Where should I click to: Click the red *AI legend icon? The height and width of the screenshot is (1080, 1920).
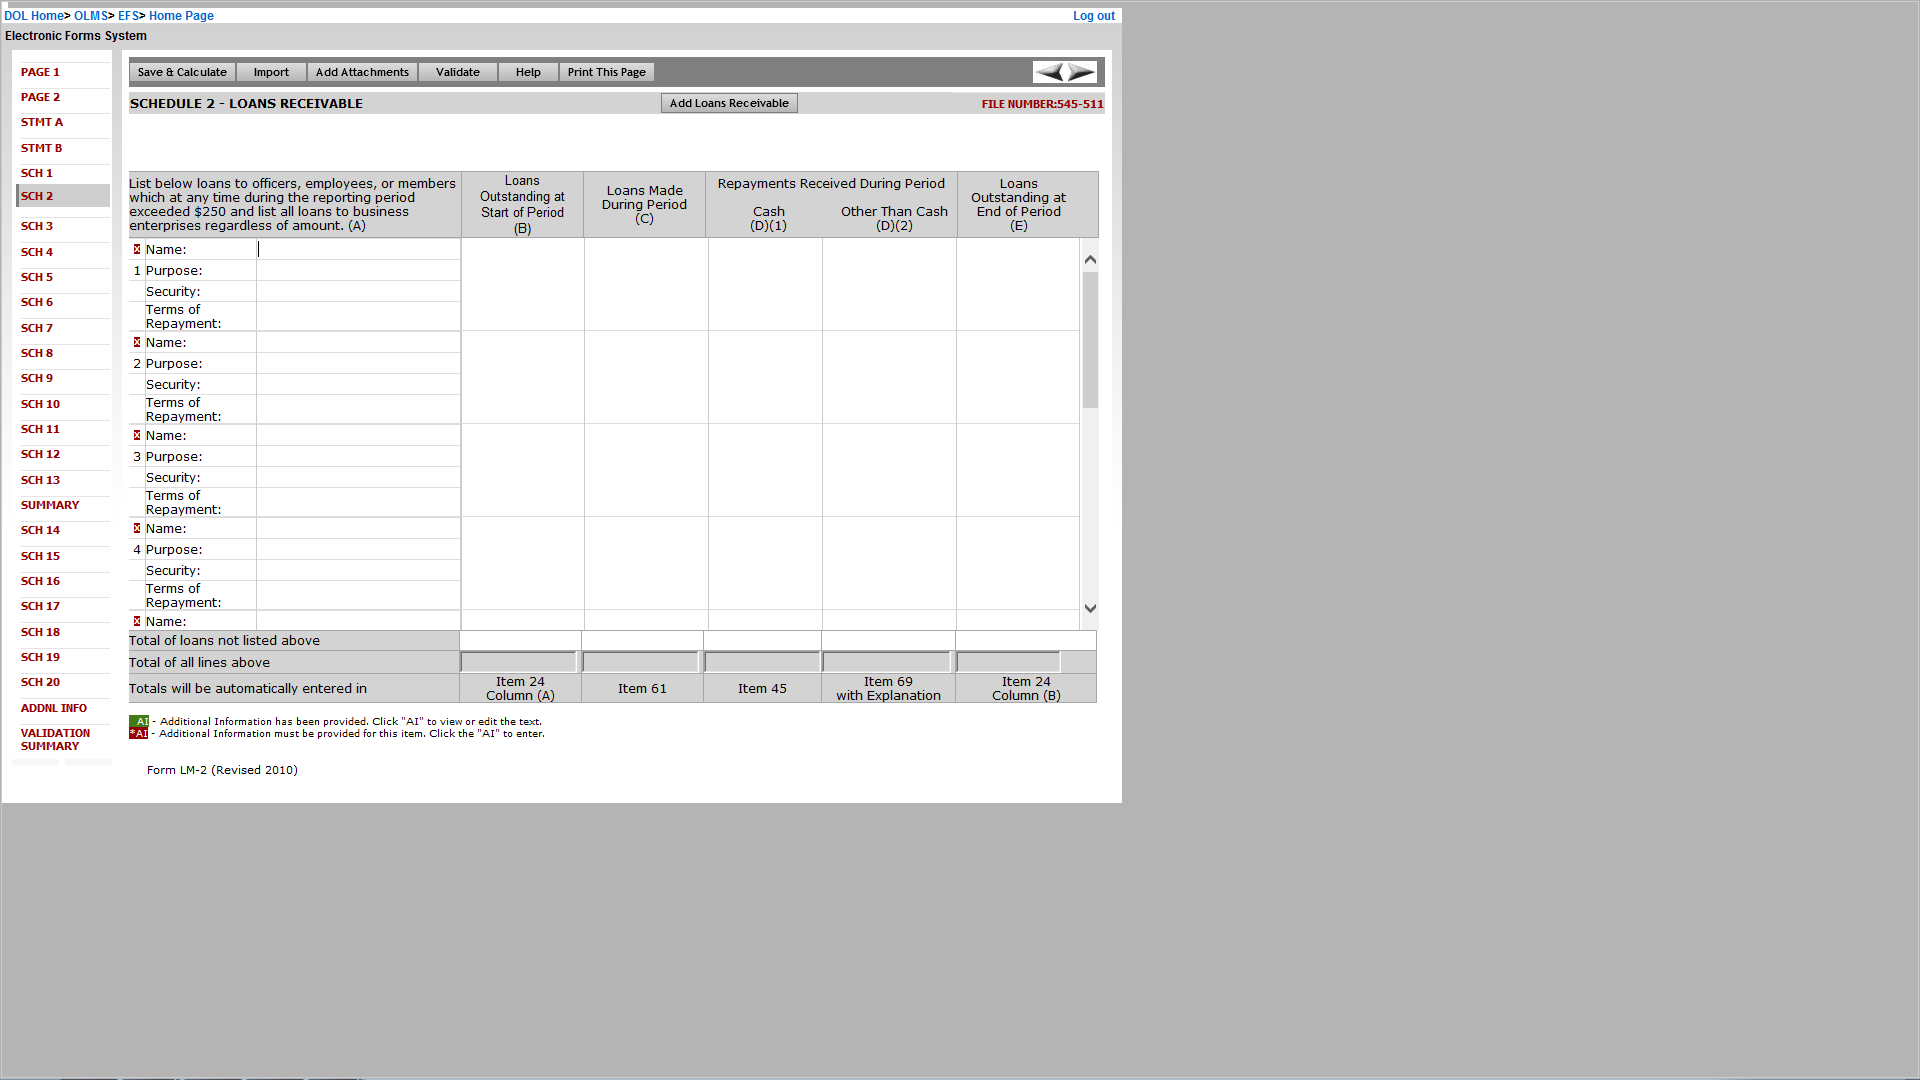point(139,734)
